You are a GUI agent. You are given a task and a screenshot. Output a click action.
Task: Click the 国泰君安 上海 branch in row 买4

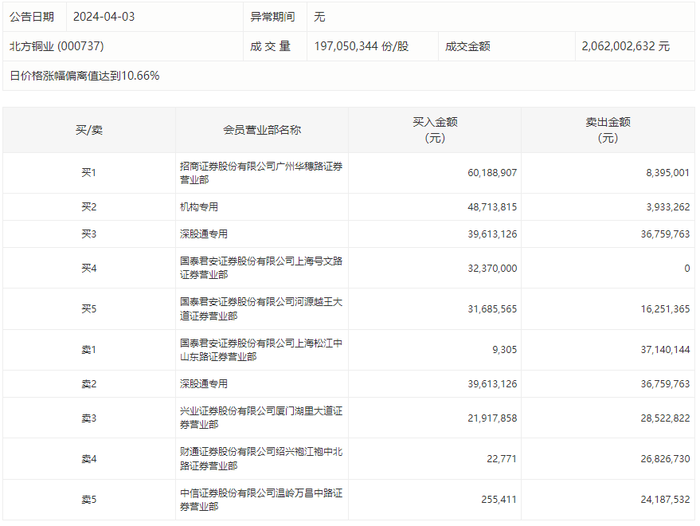[261, 268]
